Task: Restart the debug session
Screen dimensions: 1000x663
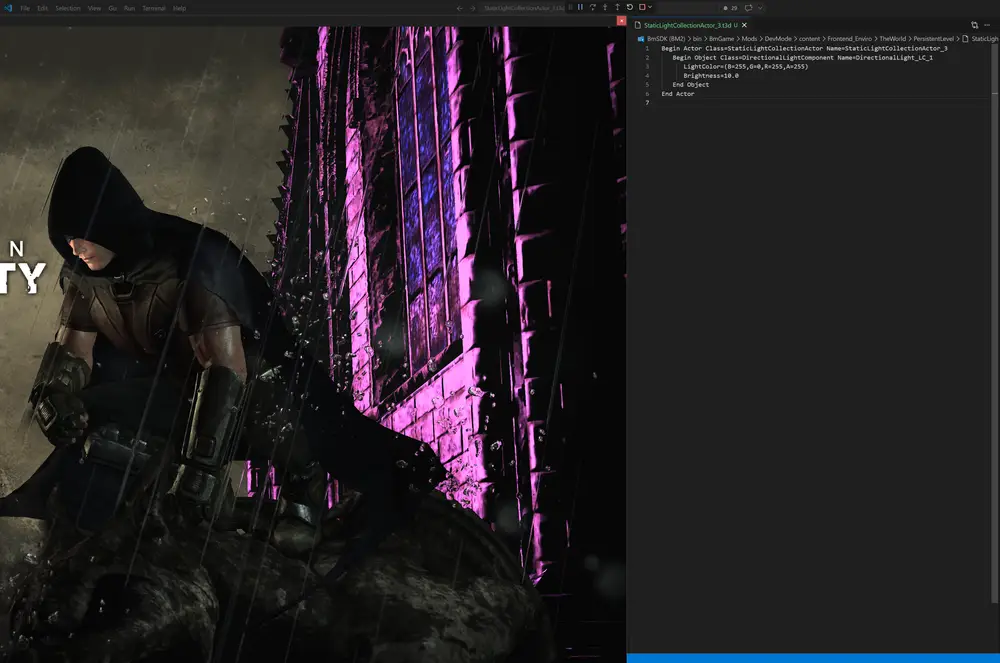Action: coord(629,8)
